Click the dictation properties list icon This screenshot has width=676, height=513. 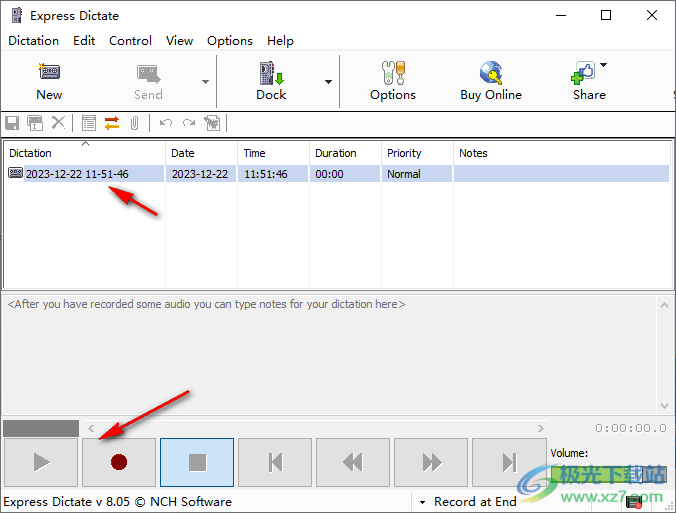point(89,123)
